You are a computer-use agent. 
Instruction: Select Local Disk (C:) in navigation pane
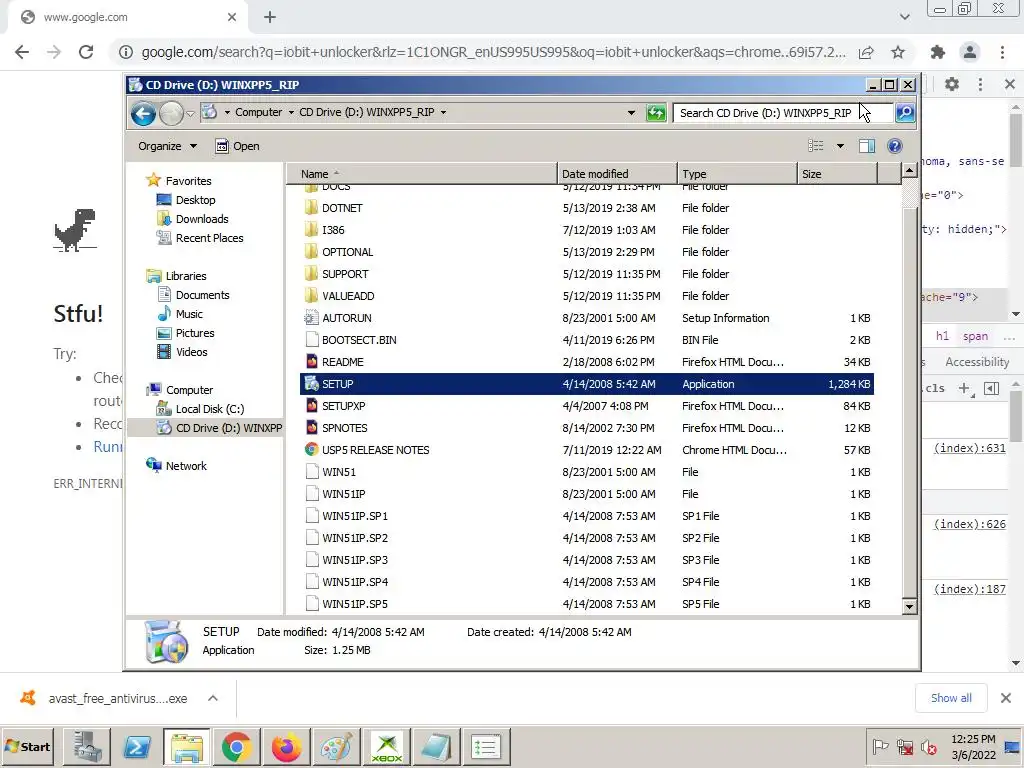click(x=210, y=409)
